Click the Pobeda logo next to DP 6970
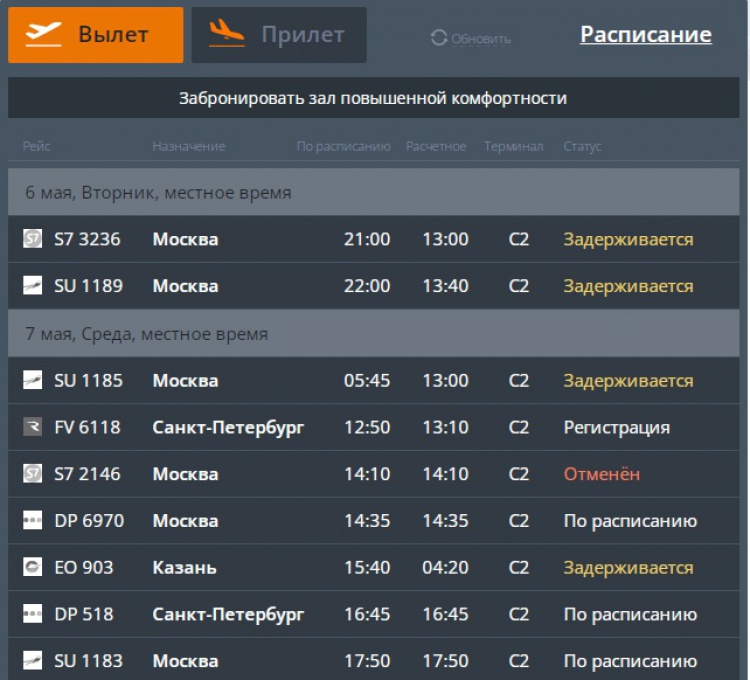 33,521
